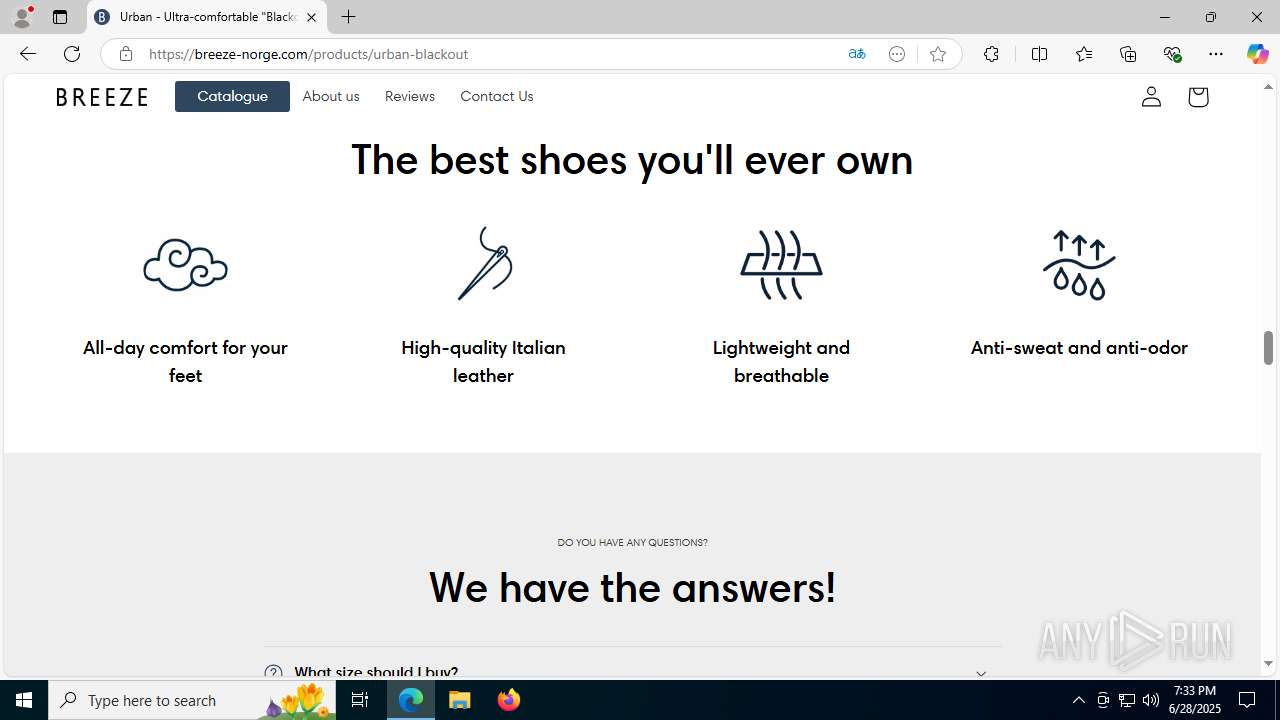Open Task View on taskbar
The width and height of the screenshot is (1280, 720).
coord(360,700)
